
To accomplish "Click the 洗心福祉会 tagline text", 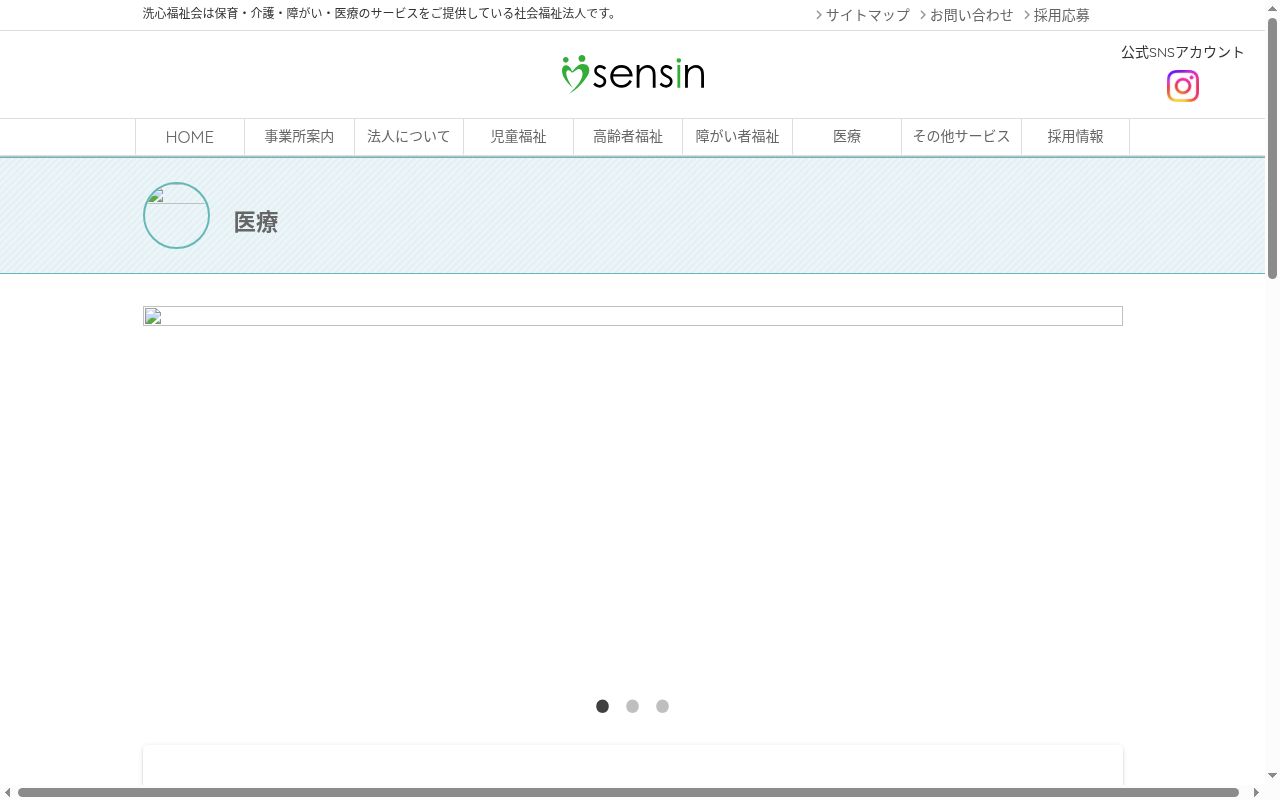I will click(382, 14).
